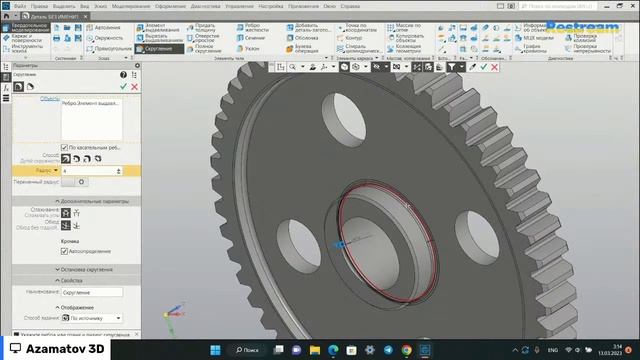Open dropdown arrow next to filter funnel
The height and width of the screenshot is (360, 640).
[x=462, y=67]
